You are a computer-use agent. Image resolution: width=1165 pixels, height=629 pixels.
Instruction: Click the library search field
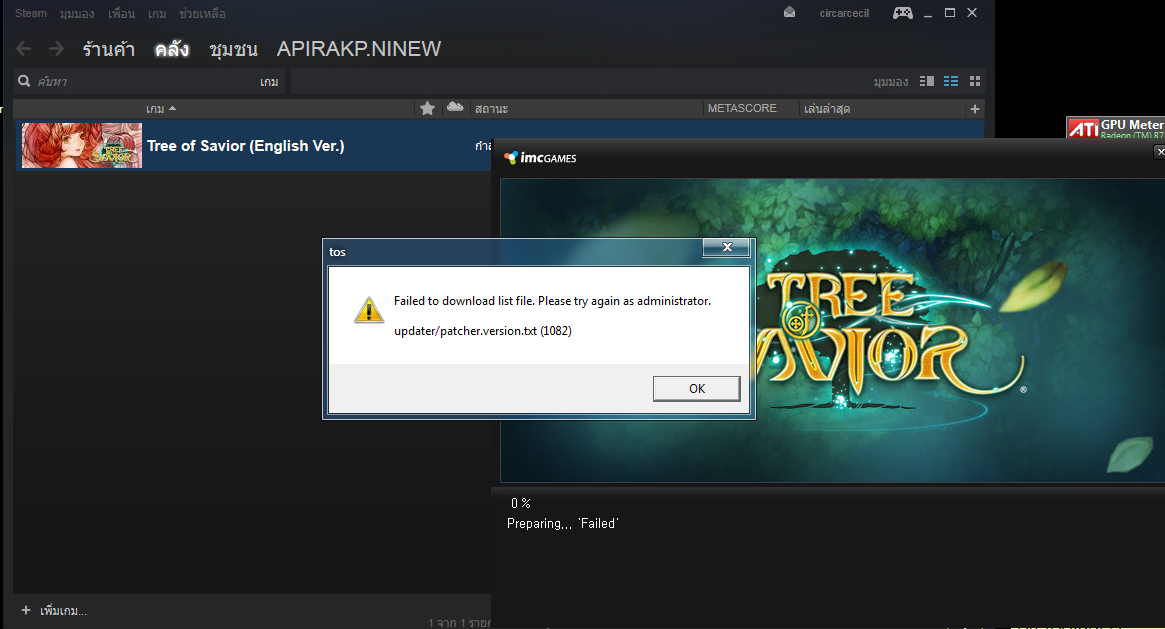140,81
